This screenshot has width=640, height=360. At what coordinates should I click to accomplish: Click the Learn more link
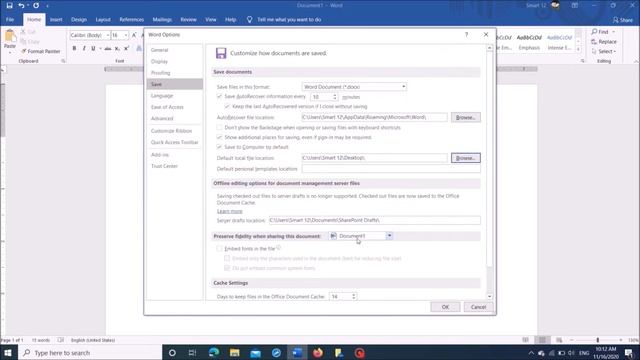click(x=230, y=211)
